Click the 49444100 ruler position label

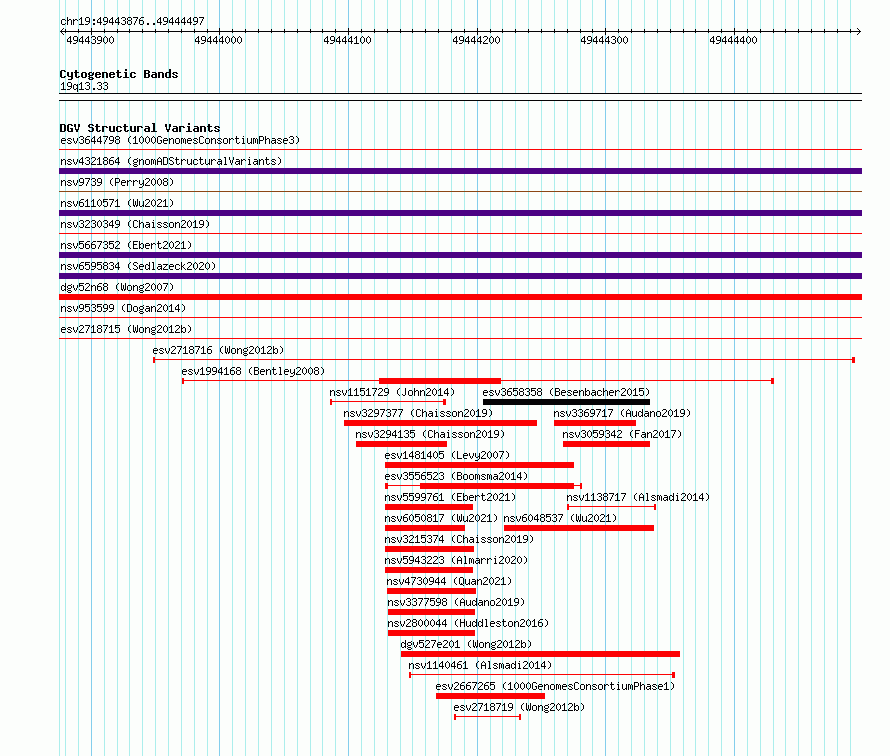347,40
